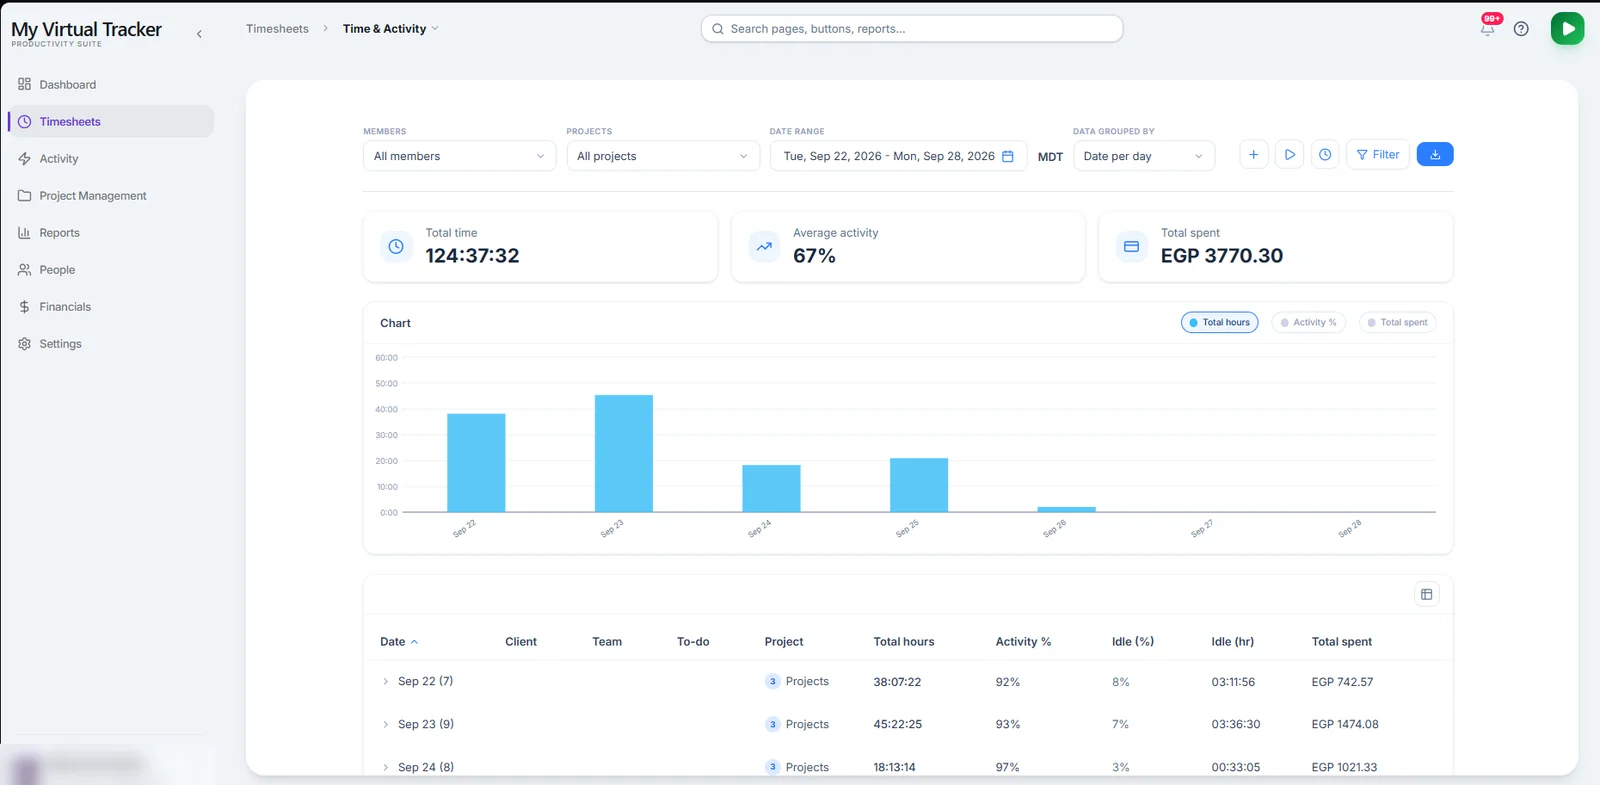
Task: Click the calendar icon in the date range
Action: (x=1008, y=156)
